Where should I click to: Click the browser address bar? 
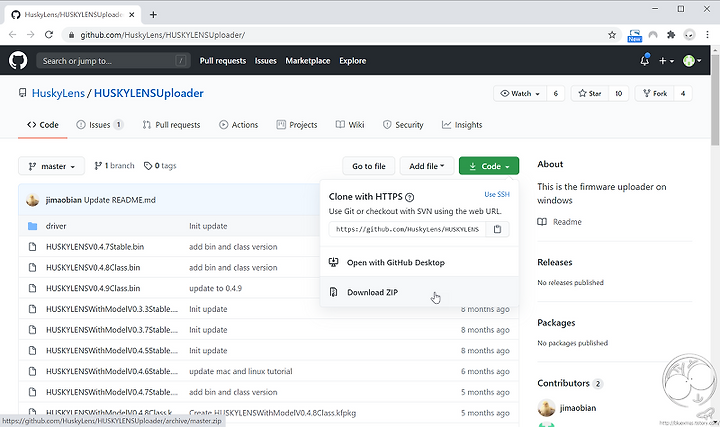point(340,35)
